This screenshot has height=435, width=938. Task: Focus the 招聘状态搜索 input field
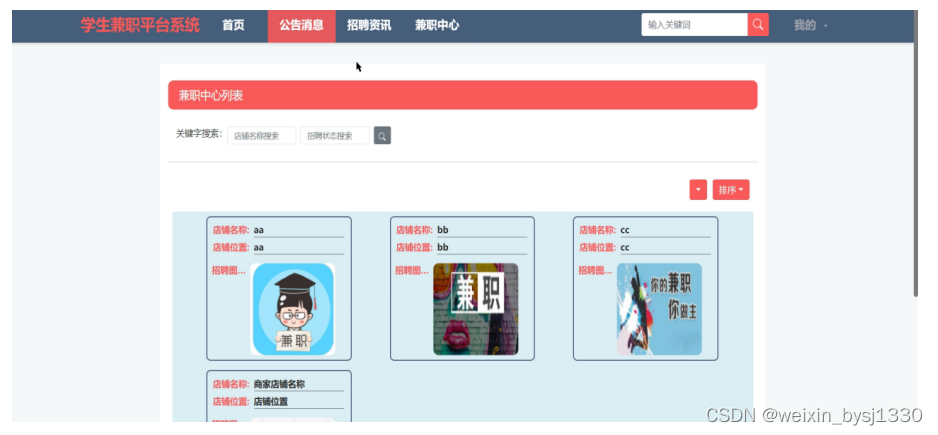click(x=335, y=135)
